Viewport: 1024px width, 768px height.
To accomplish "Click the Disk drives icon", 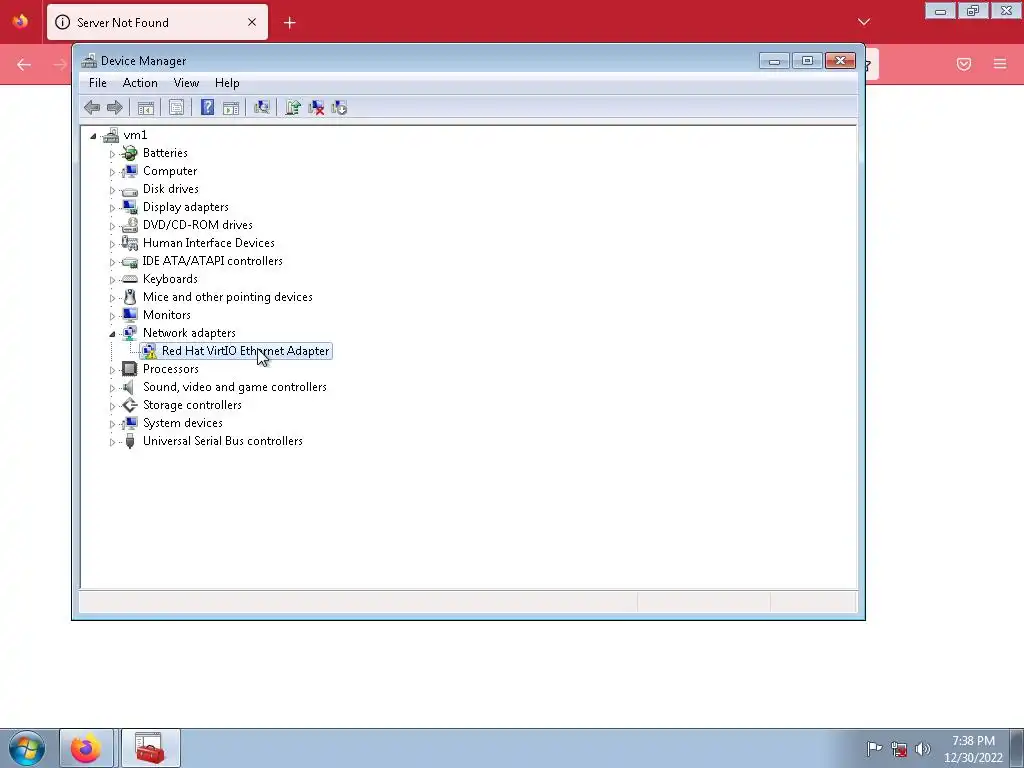I will (130, 190).
